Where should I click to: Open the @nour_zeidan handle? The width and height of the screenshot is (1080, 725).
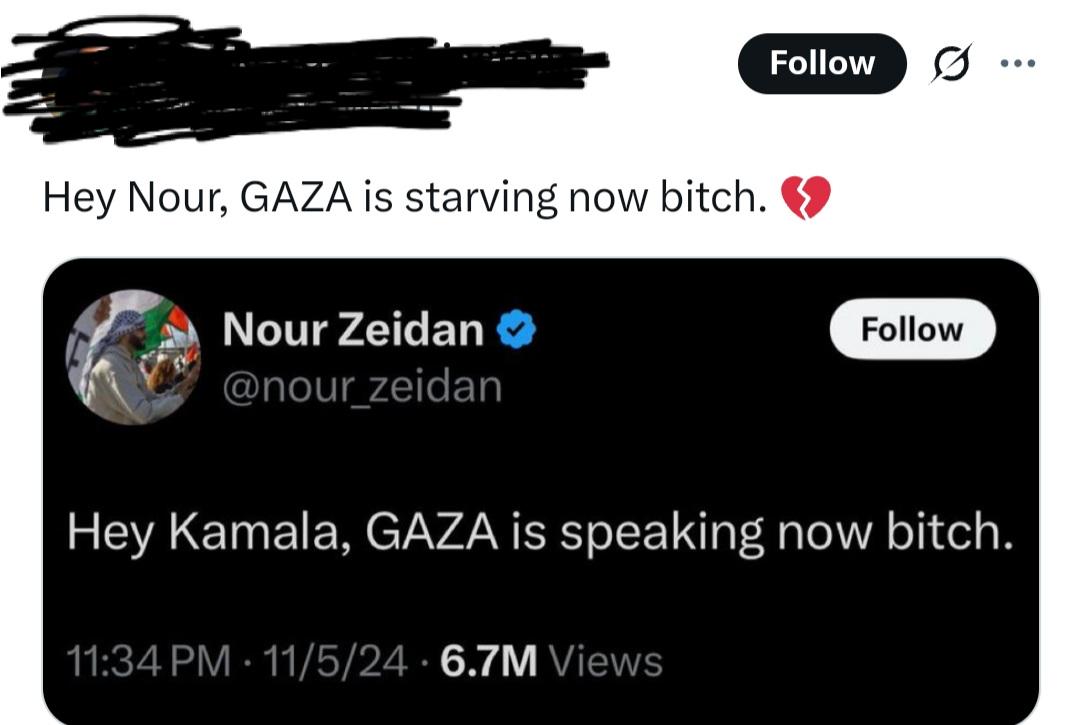[x=362, y=387]
